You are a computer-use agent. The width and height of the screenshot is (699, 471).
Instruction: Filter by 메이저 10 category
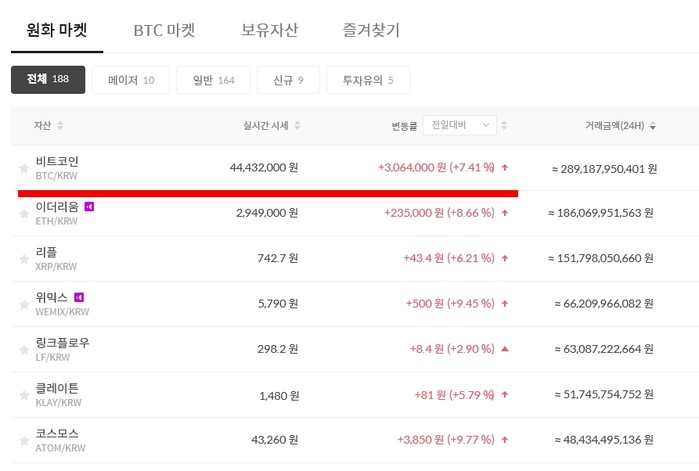coord(130,80)
